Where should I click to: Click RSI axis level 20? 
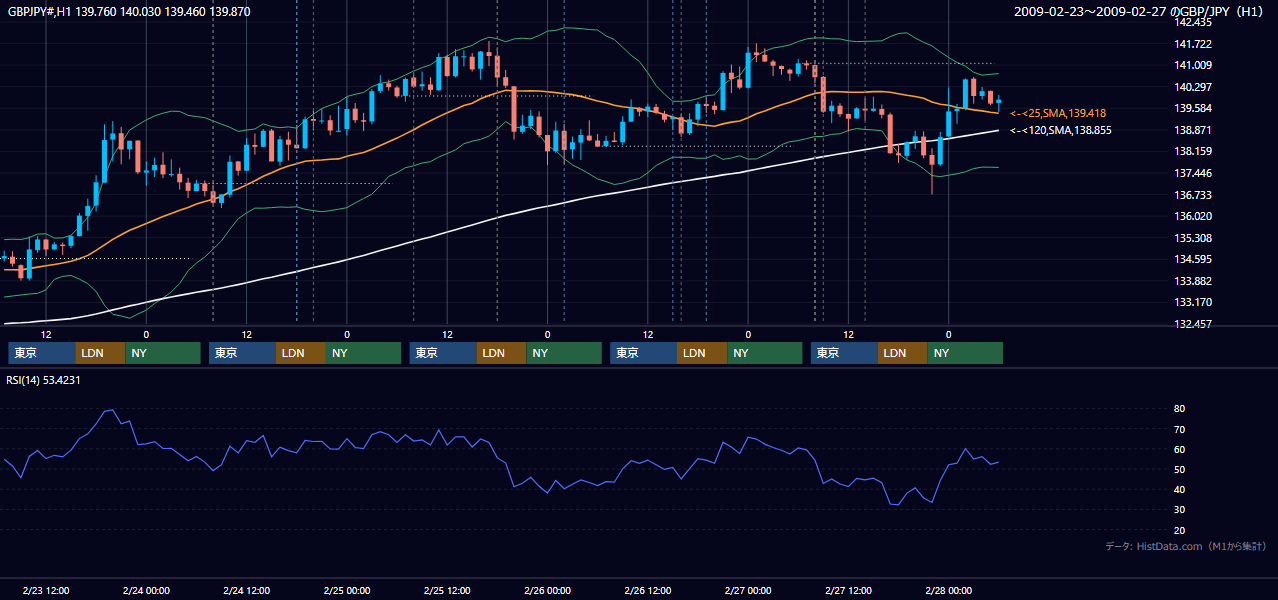tap(1179, 530)
